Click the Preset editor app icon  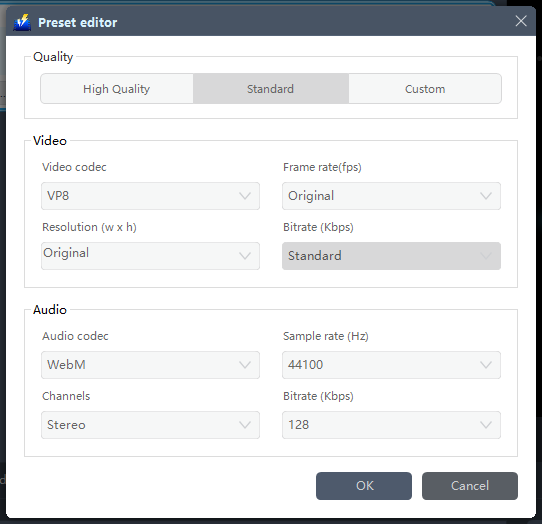pos(22,22)
